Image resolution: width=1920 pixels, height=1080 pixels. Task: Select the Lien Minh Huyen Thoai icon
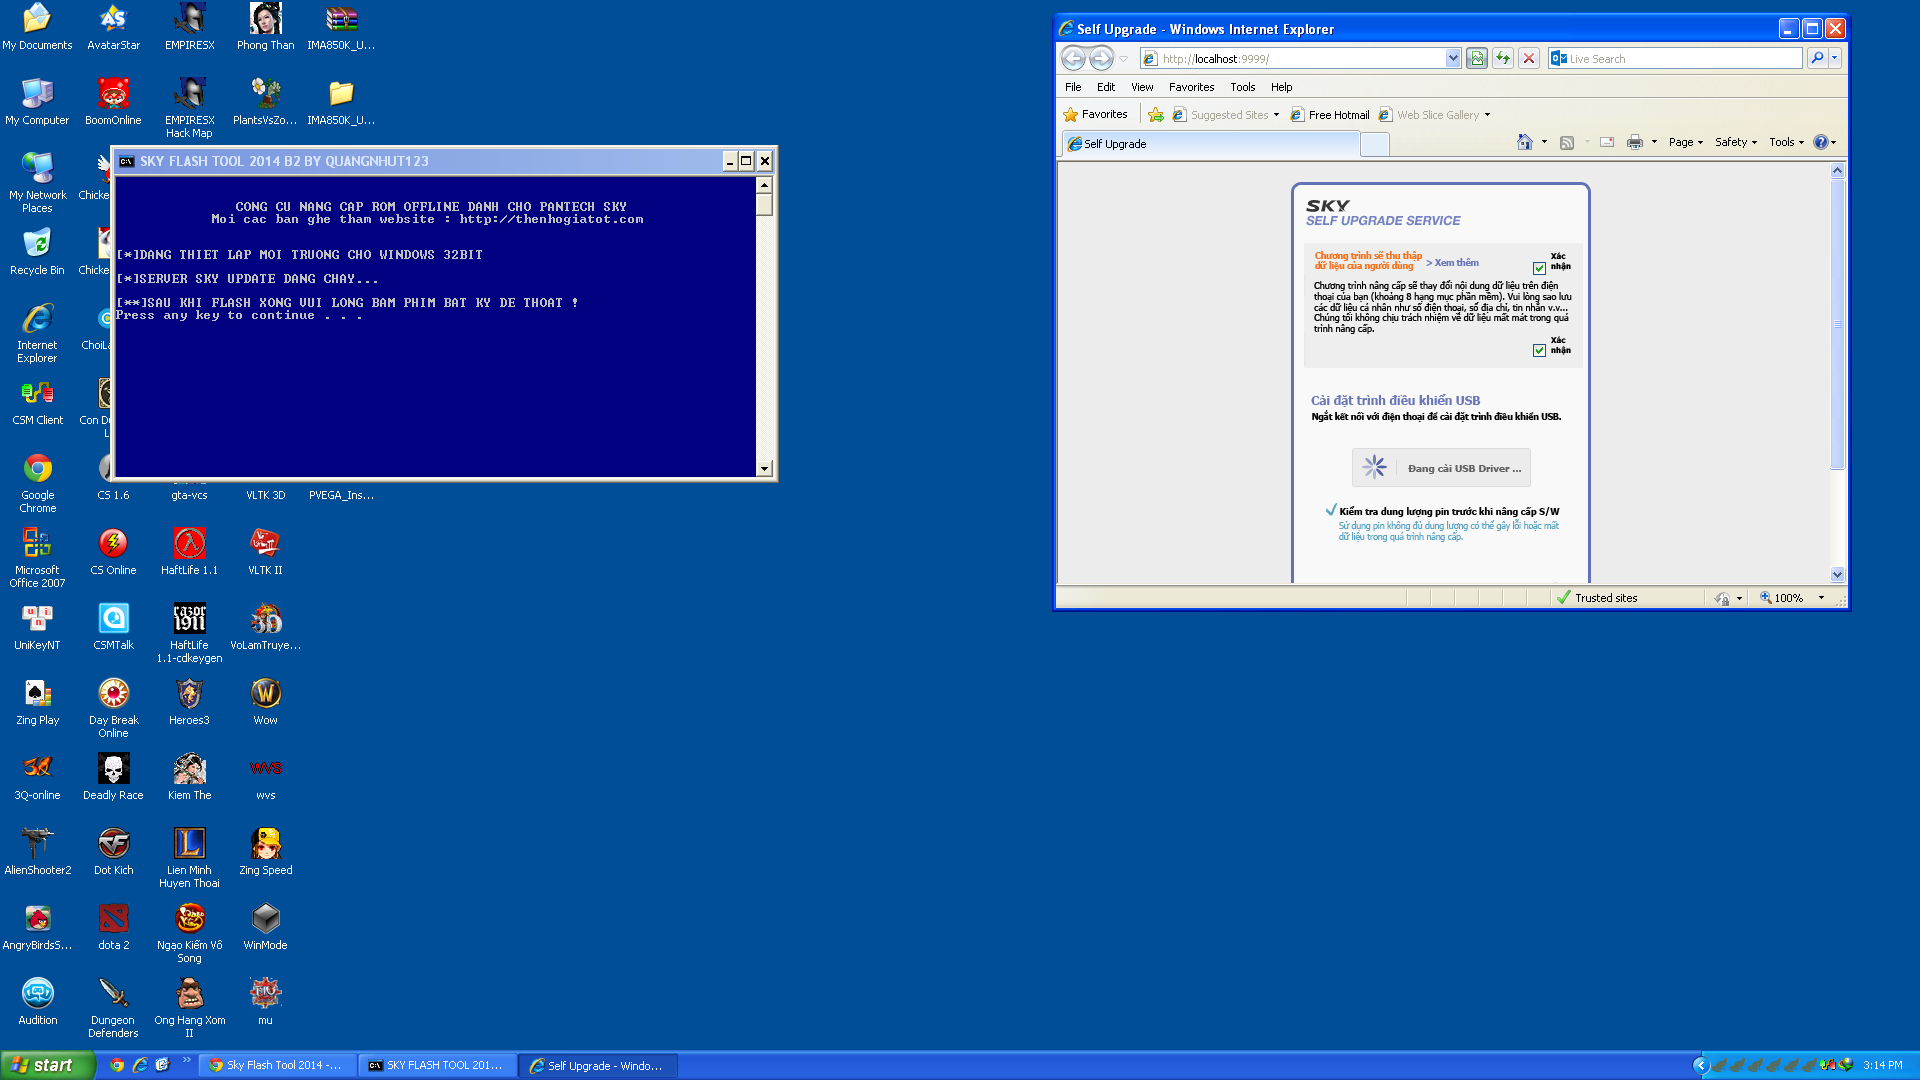coord(190,857)
